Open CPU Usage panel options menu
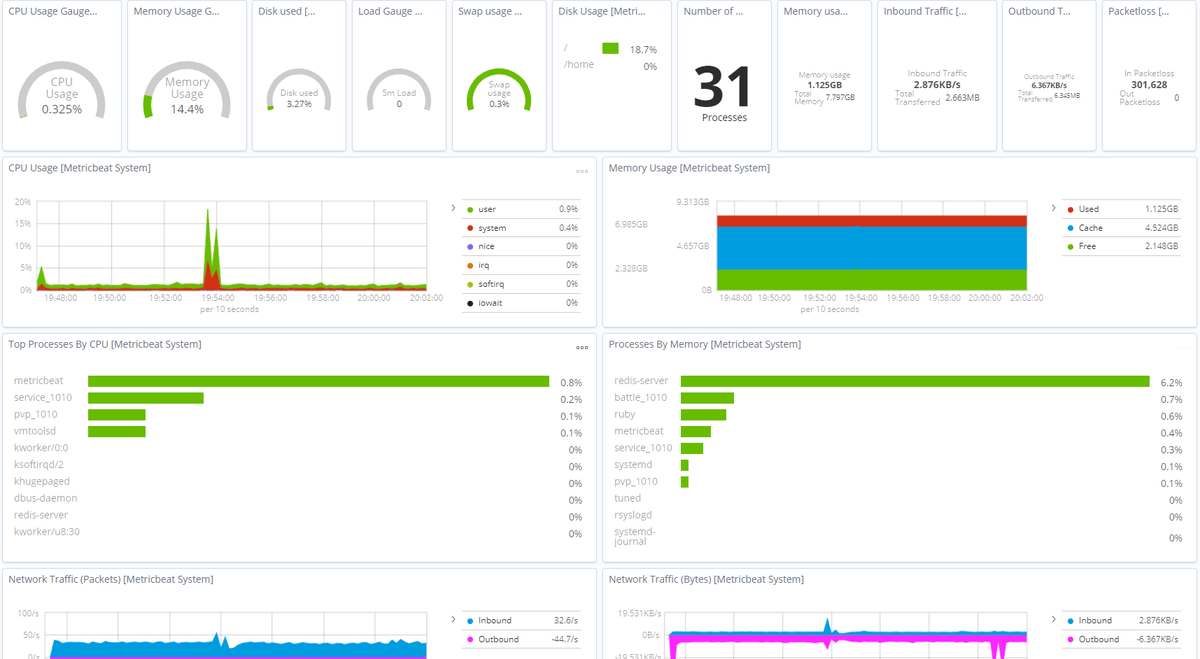This screenshot has height=659, width=1200. 582,171
